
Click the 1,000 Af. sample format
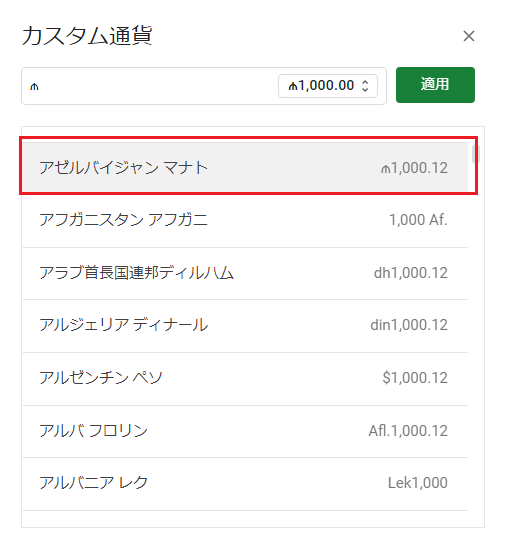pyautogui.click(x=418, y=220)
